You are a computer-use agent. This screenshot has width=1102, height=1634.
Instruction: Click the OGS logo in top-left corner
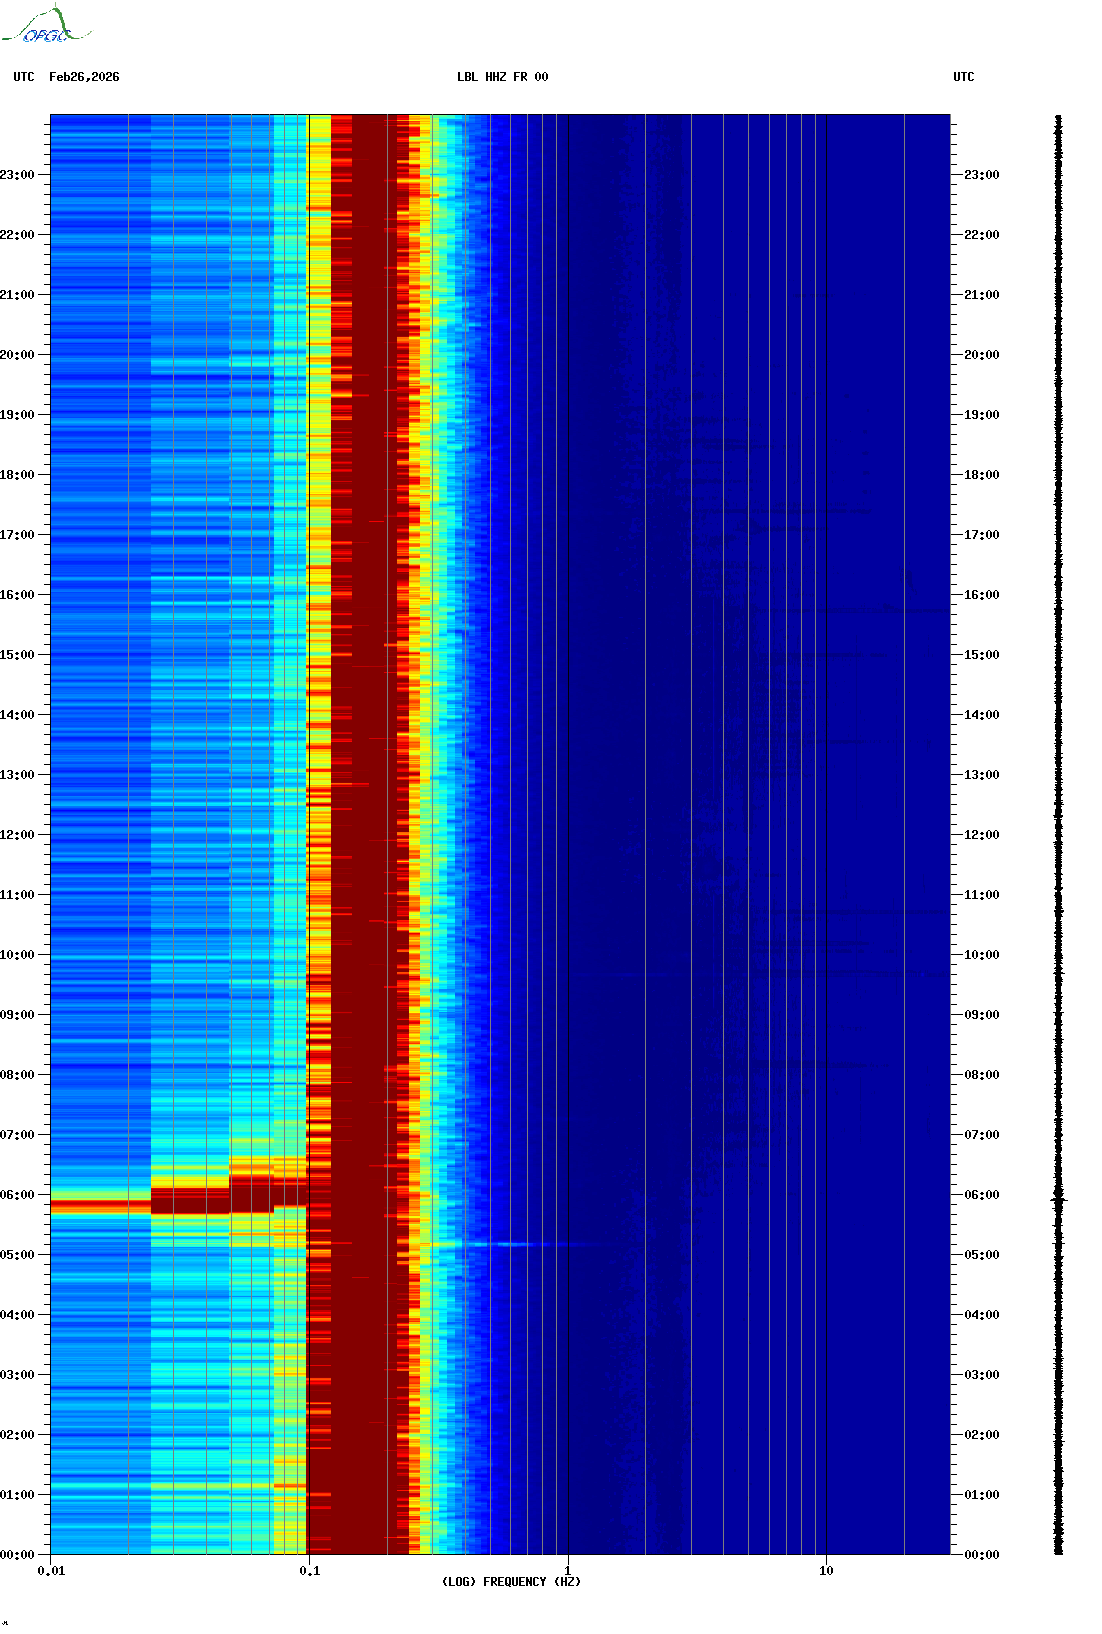pos(45,26)
